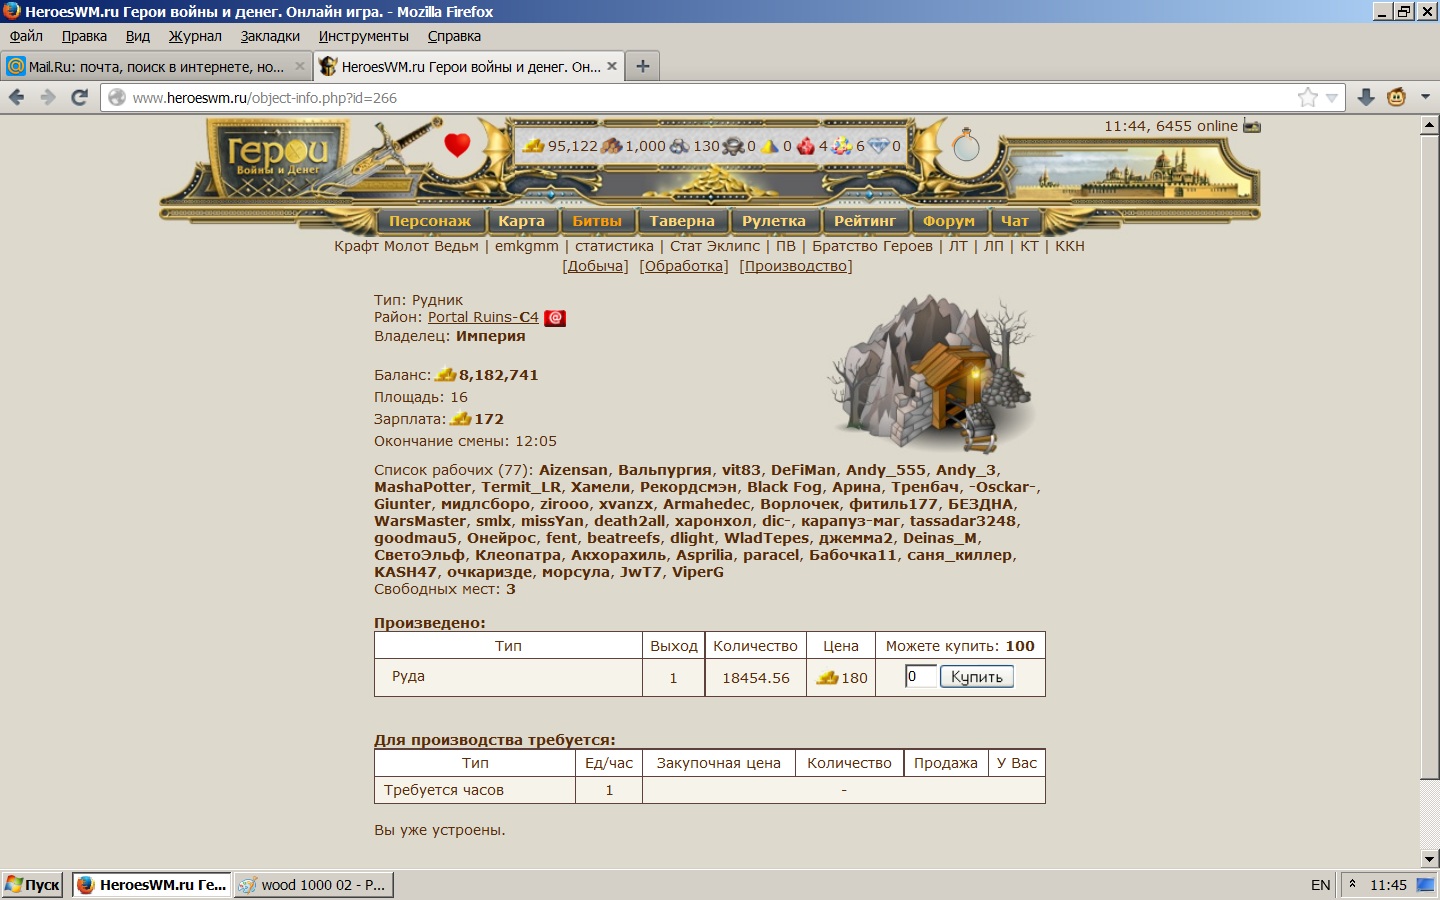
Task: Open the Файл menu
Action: click(26, 36)
